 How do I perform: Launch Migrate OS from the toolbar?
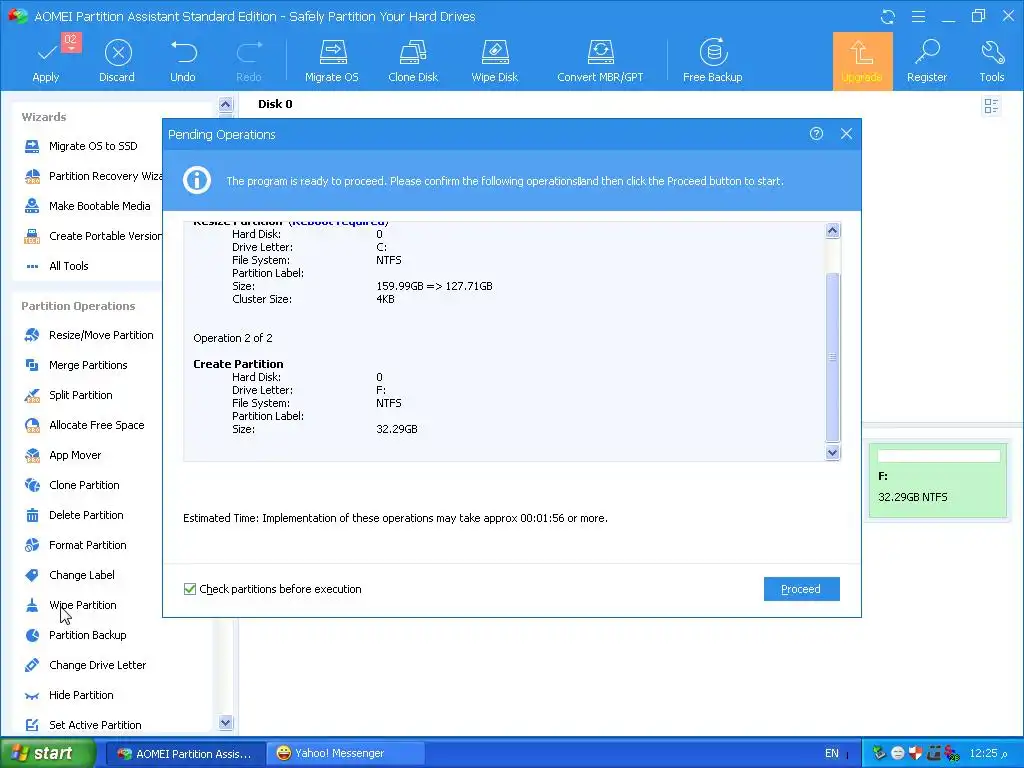(x=332, y=60)
